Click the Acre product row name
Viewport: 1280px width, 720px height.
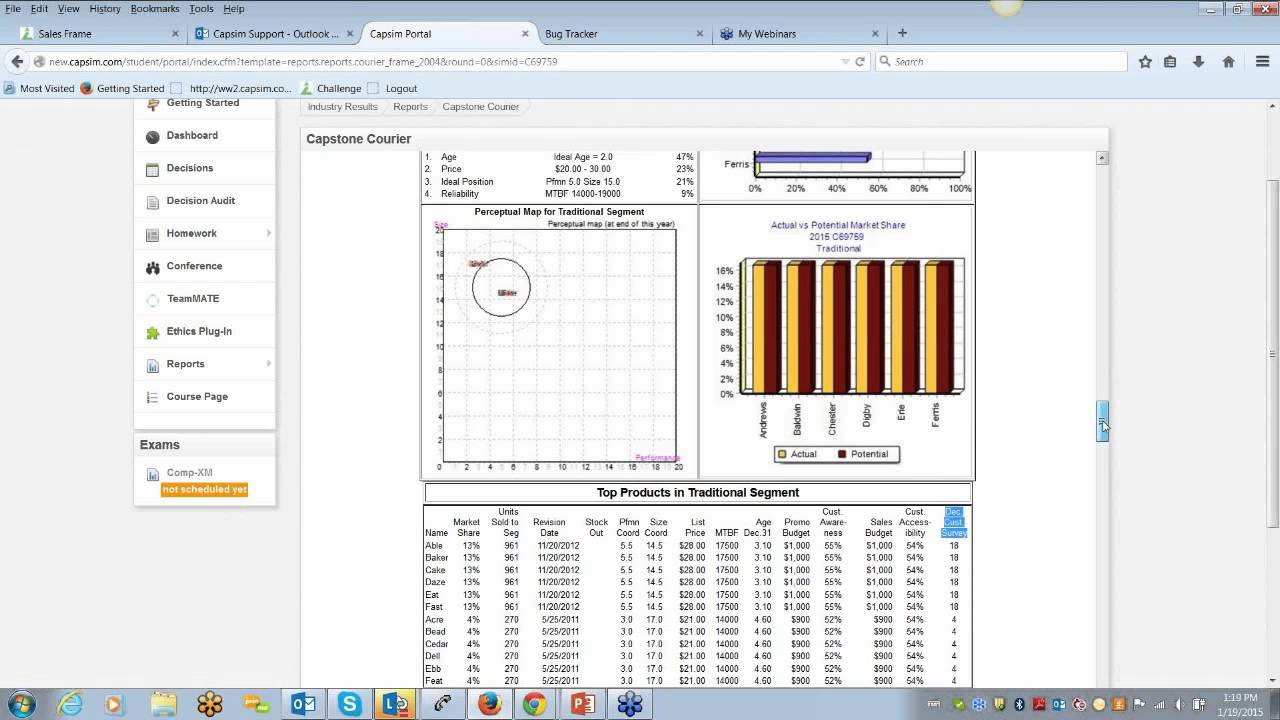434,620
